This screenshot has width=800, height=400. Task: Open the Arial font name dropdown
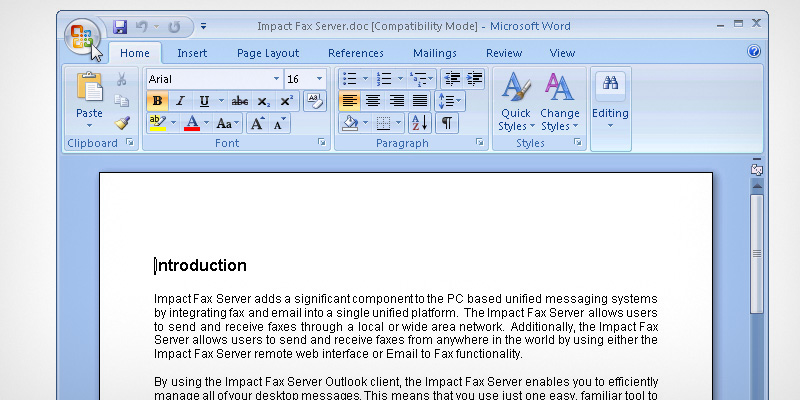point(276,79)
